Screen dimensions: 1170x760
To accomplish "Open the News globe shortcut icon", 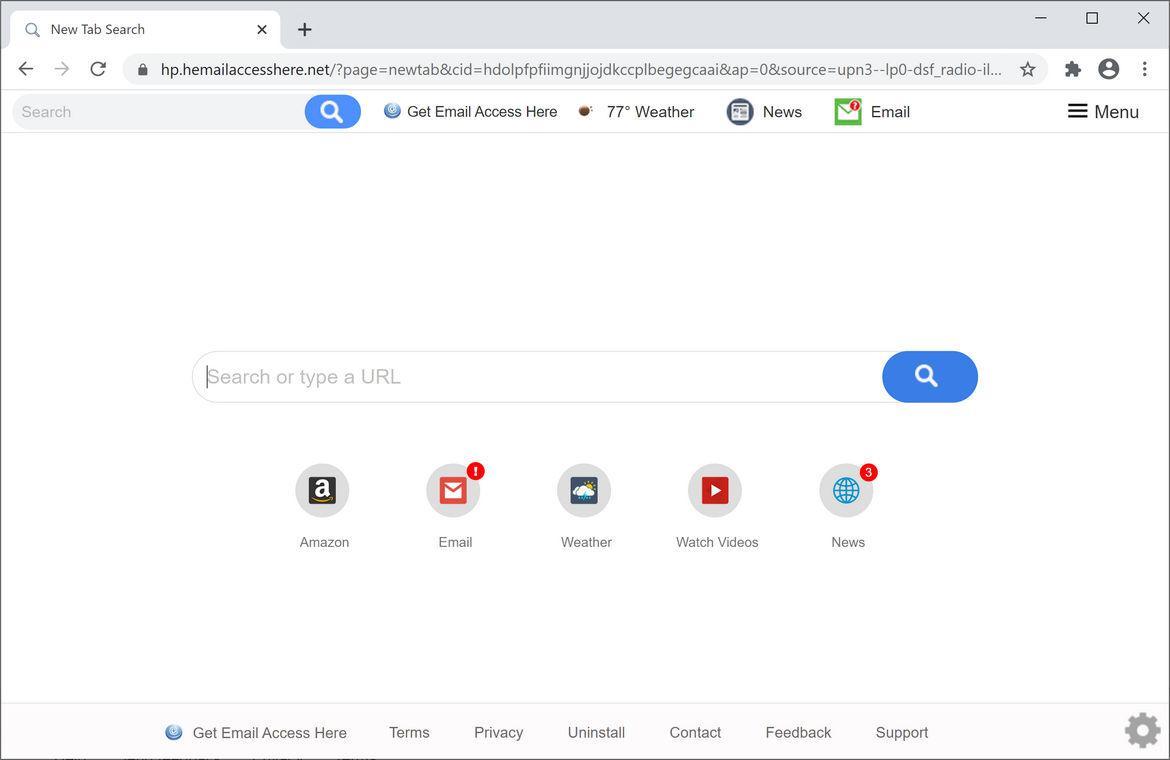I will click(846, 490).
